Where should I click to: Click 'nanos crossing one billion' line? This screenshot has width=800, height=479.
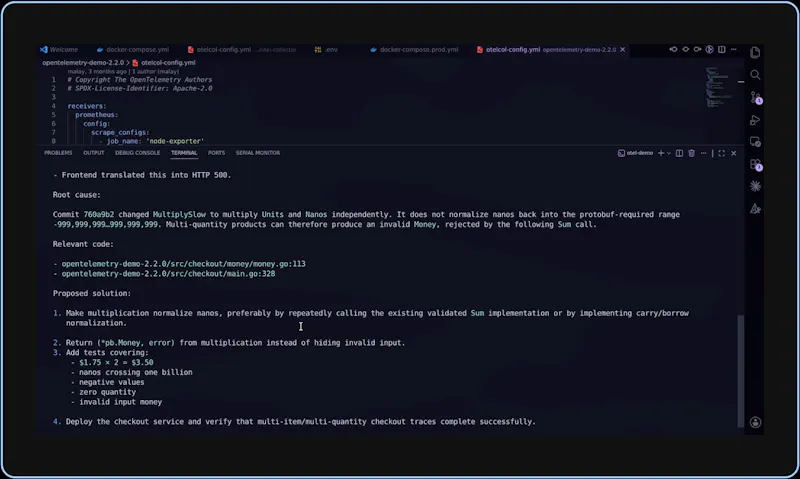tap(136, 372)
